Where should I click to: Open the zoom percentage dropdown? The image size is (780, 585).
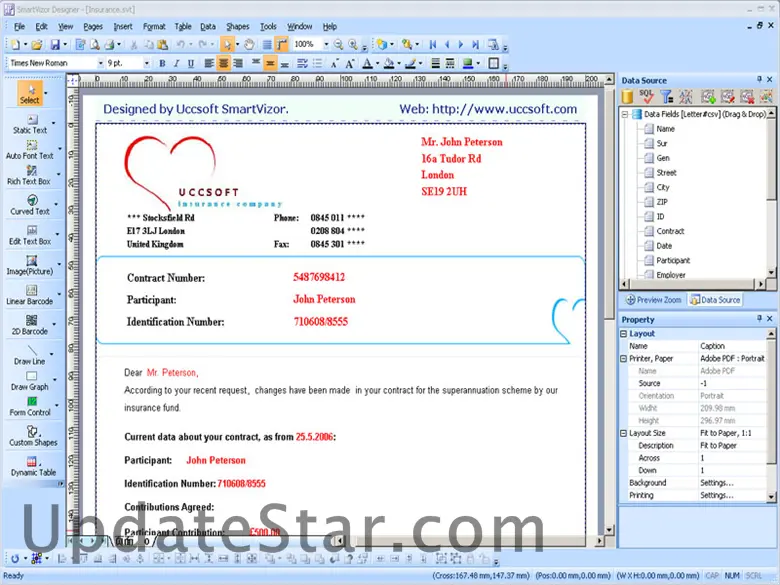(326, 45)
